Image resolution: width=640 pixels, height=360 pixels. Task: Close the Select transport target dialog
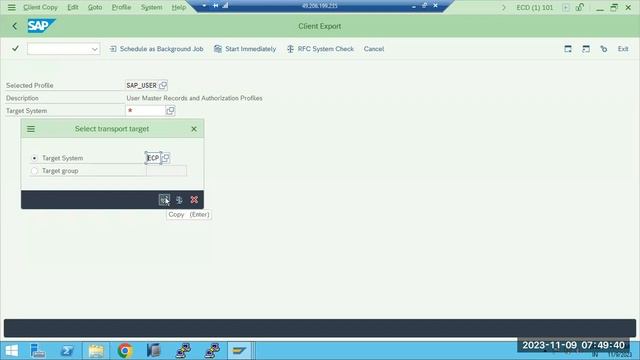194,129
